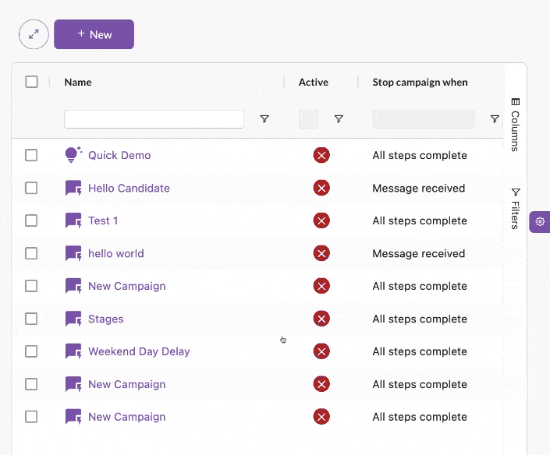Image resolution: width=550 pixels, height=455 pixels.
Task: Toggle the select-all checkbox in header
Action: coord(32,82)
